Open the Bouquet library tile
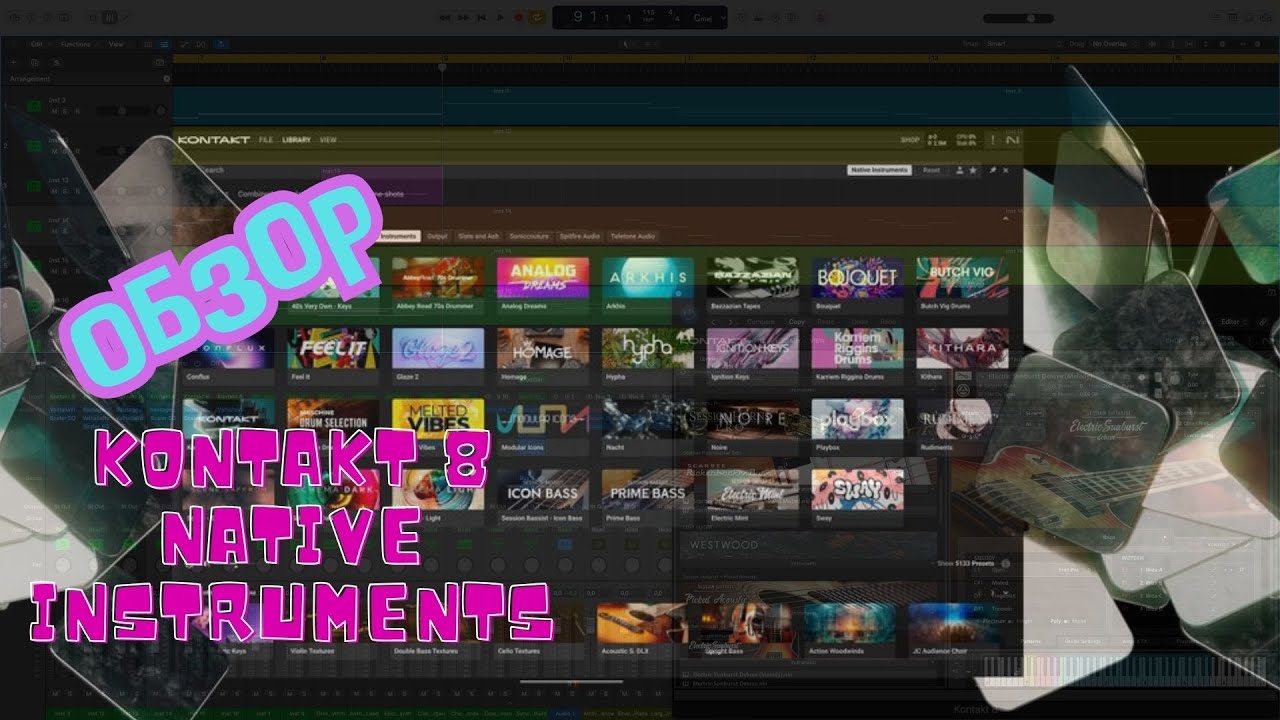 [858, 284]
